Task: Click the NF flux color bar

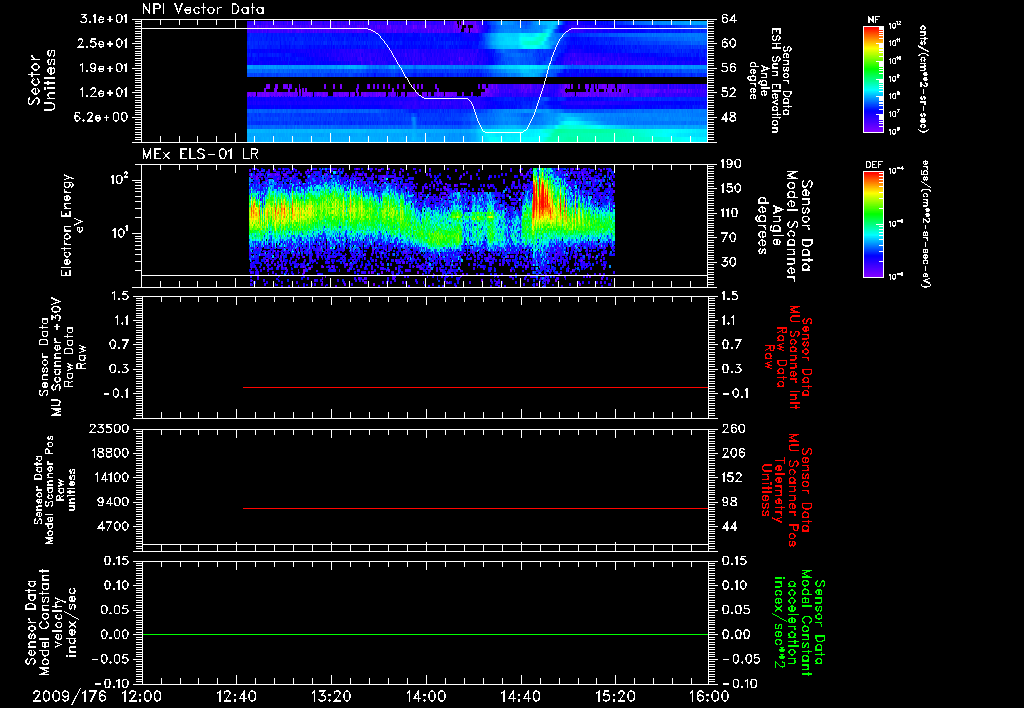Action: [x=873, y=78]
